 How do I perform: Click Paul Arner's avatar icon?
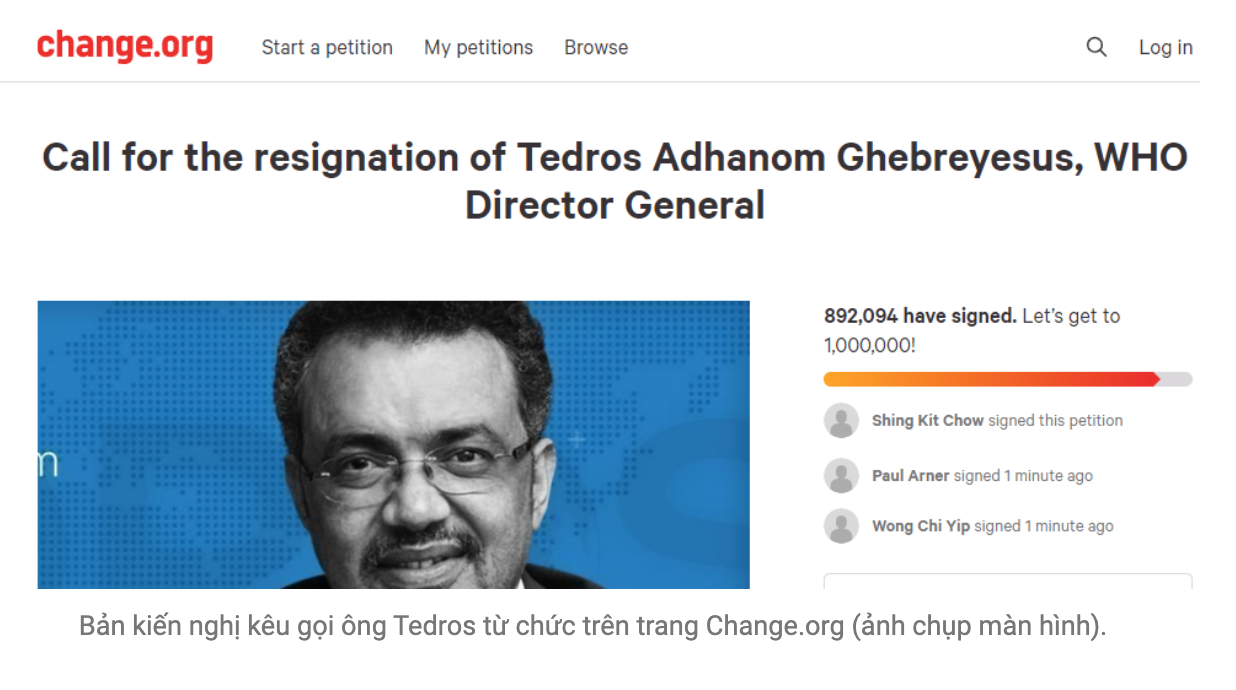coord(841,476)
